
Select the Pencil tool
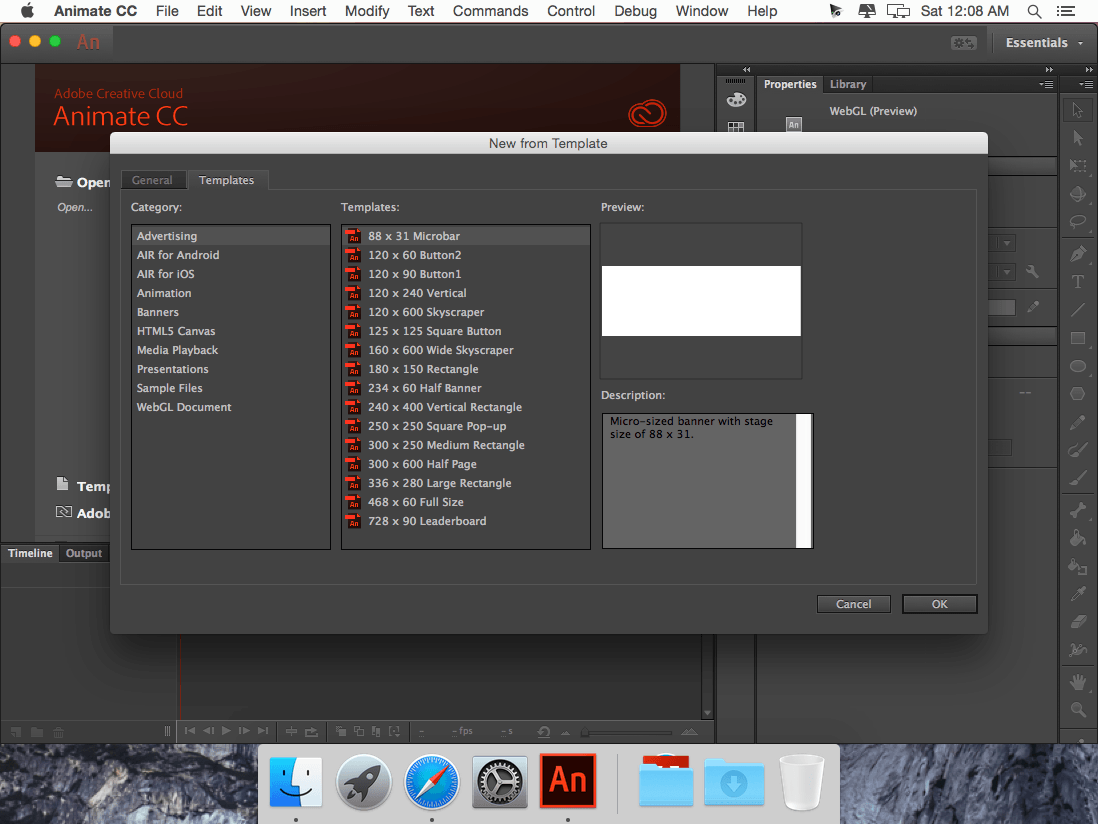[1078, 422]
